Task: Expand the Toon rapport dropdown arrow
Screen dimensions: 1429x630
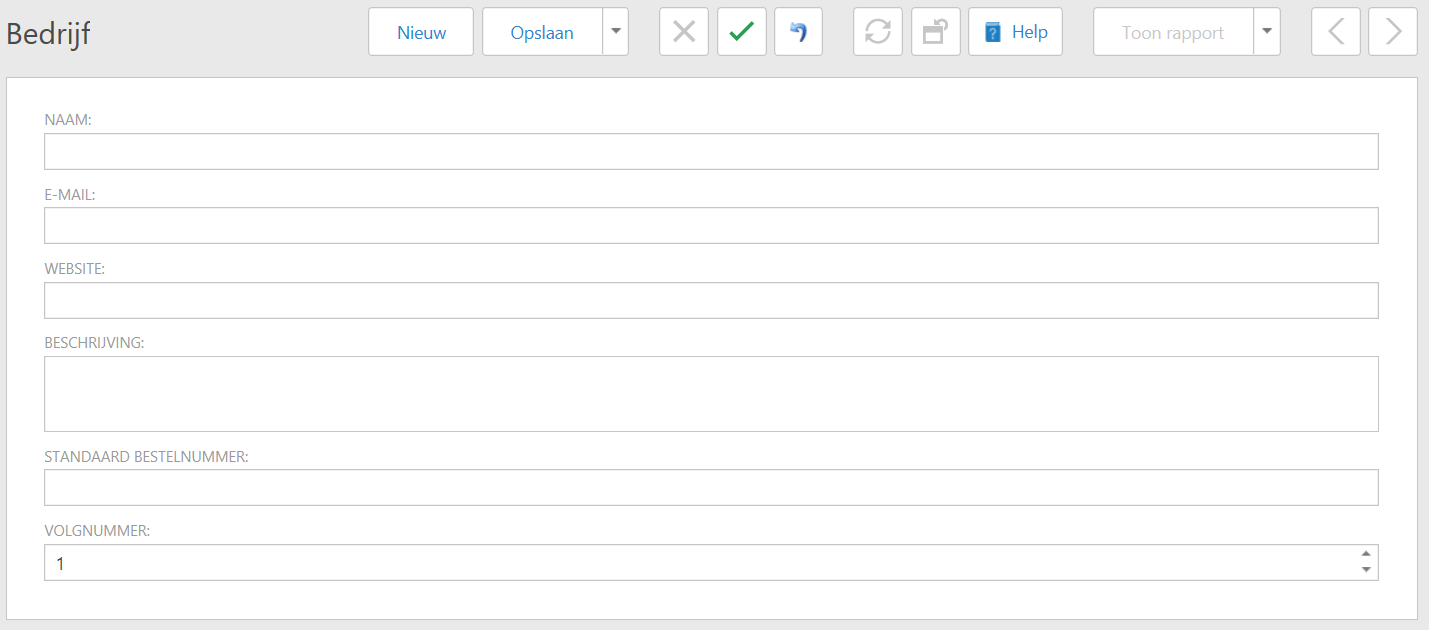Action: click(1267, 32)
